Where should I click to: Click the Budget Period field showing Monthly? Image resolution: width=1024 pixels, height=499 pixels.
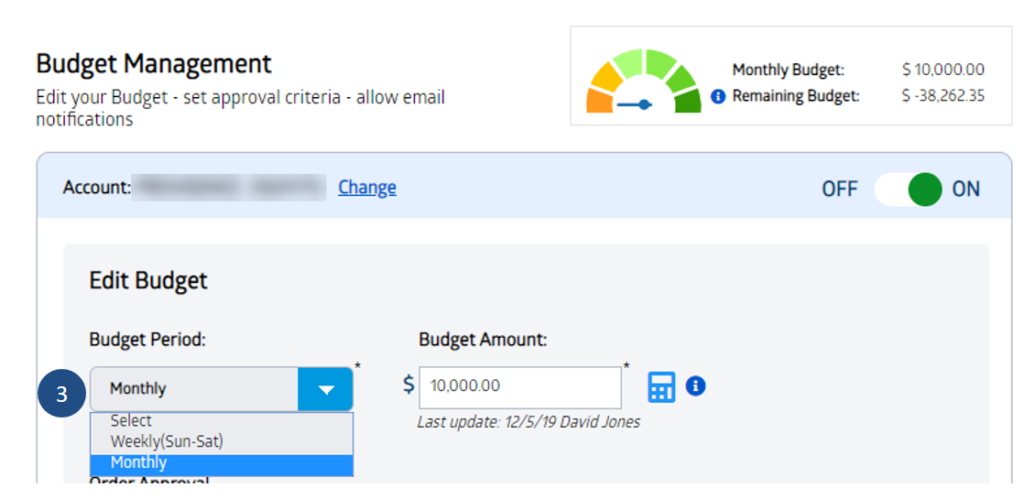click(x=221, y=389)
